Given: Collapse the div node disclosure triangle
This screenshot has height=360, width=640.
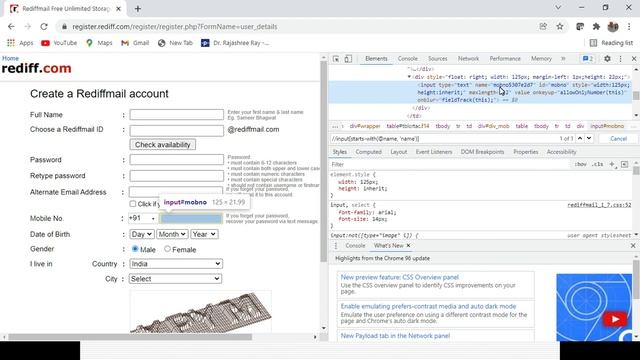Looking at the screenshot, I should tap(409, 77).
